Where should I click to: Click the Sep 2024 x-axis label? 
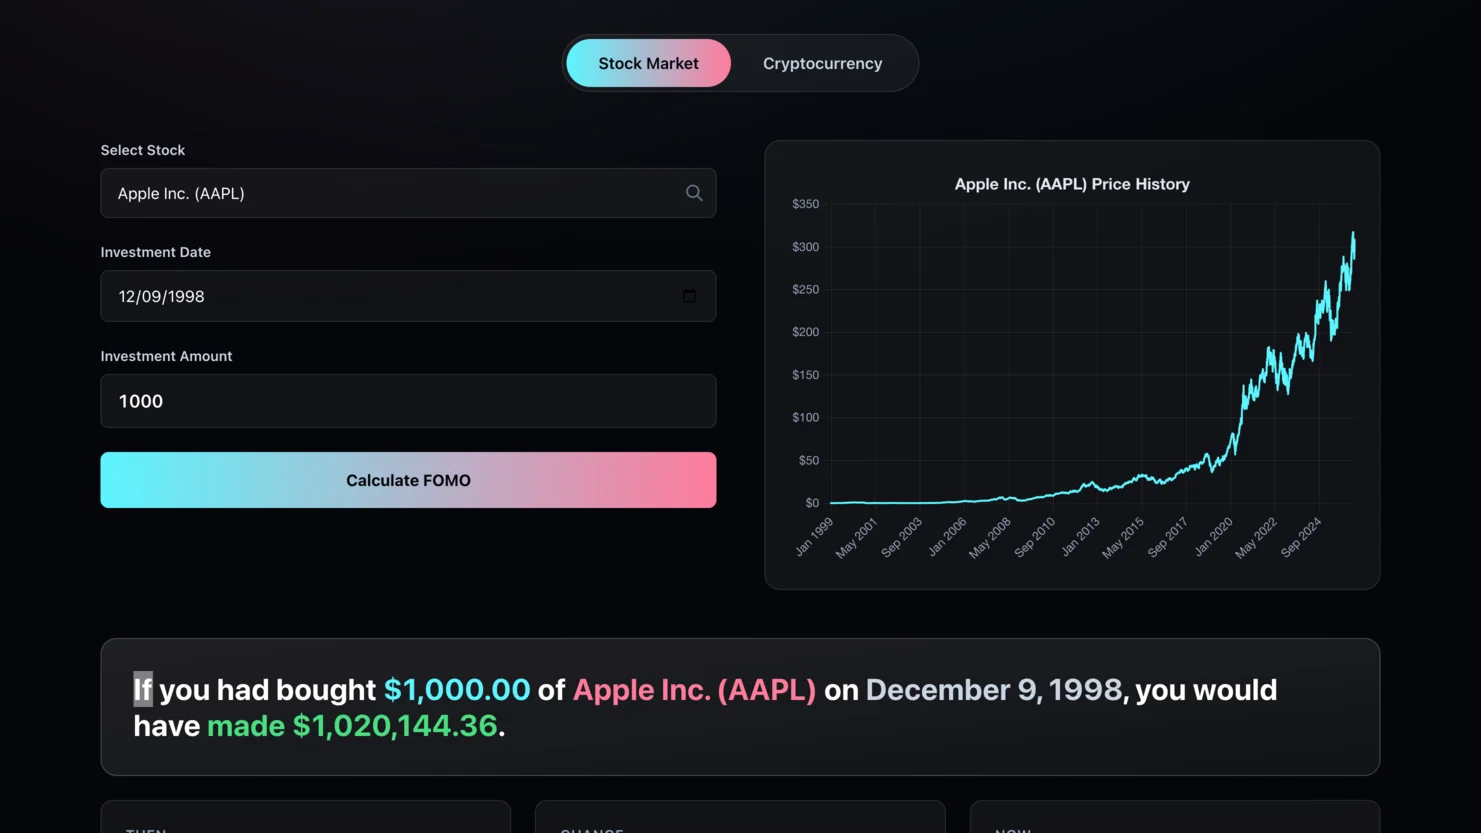tap(1301, 538)
